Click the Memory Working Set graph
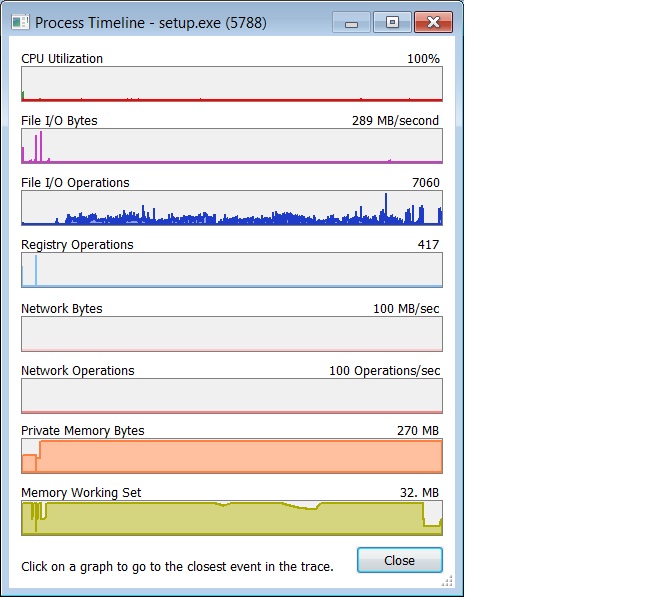Viewport: 671px width, 597px height. point(232,518)
